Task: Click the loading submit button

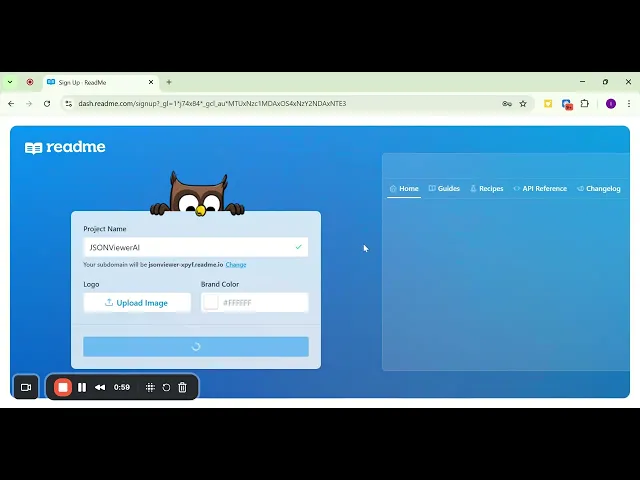Action: click(x=196, y=347)
